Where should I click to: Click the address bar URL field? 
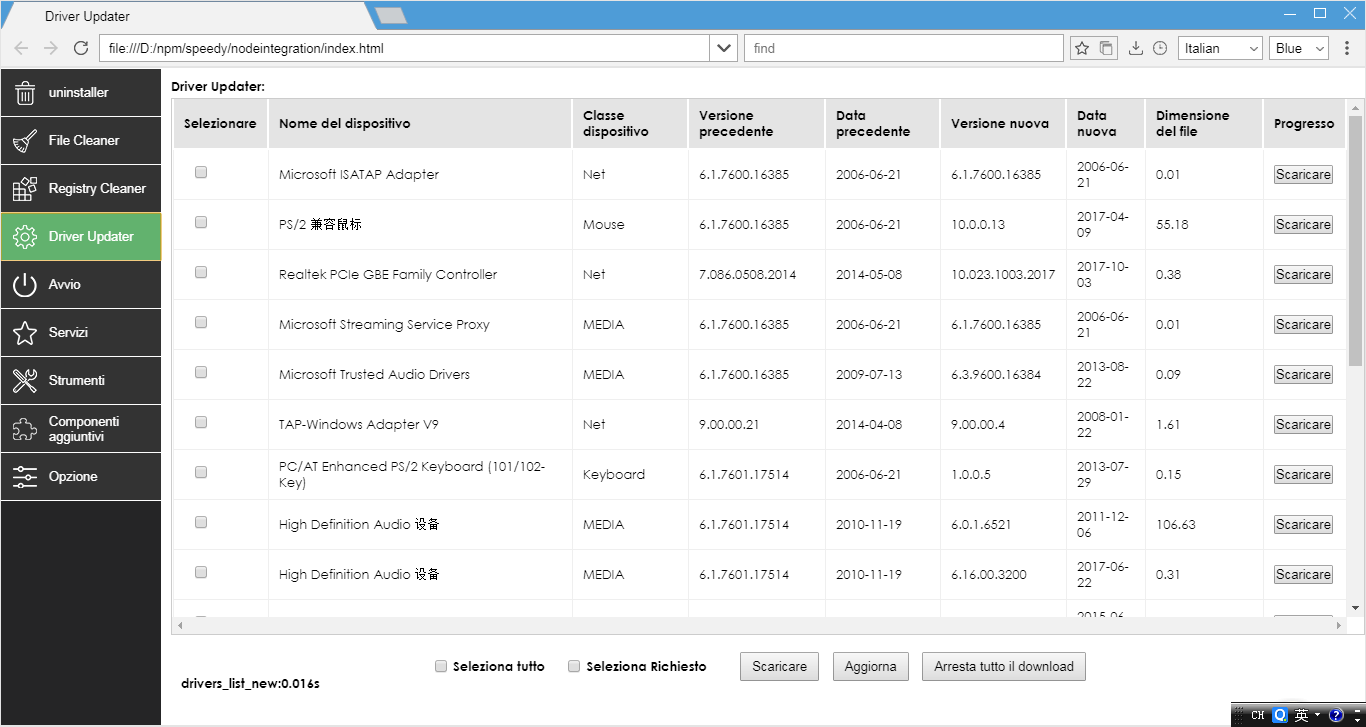pos(405,48)
